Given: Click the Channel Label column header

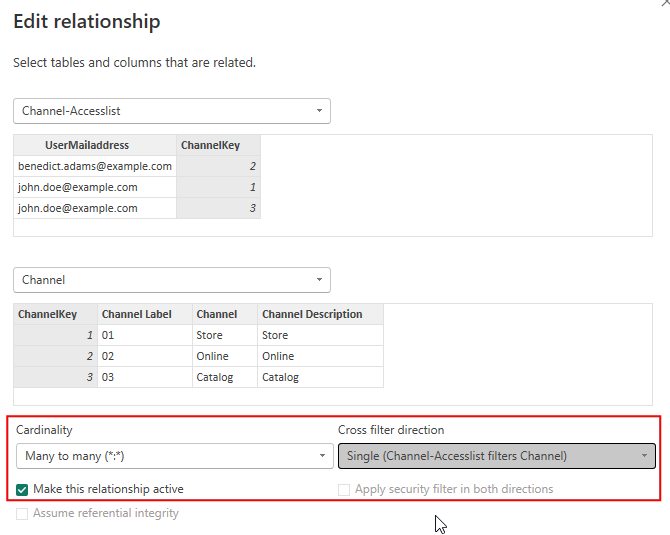Looking at the screenshot, I should coord(137,314).
